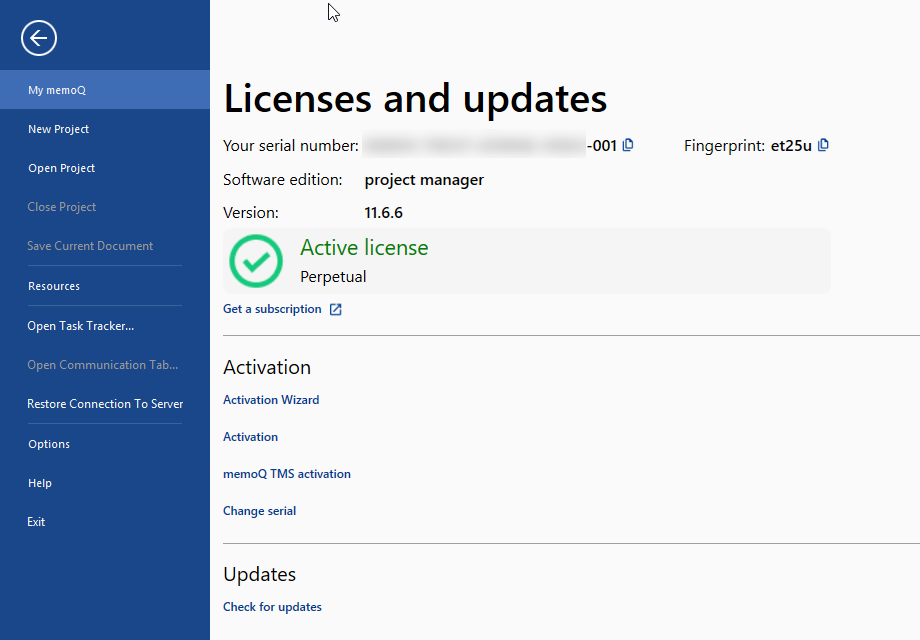Start the Activation Wizard link

point(271,400)
